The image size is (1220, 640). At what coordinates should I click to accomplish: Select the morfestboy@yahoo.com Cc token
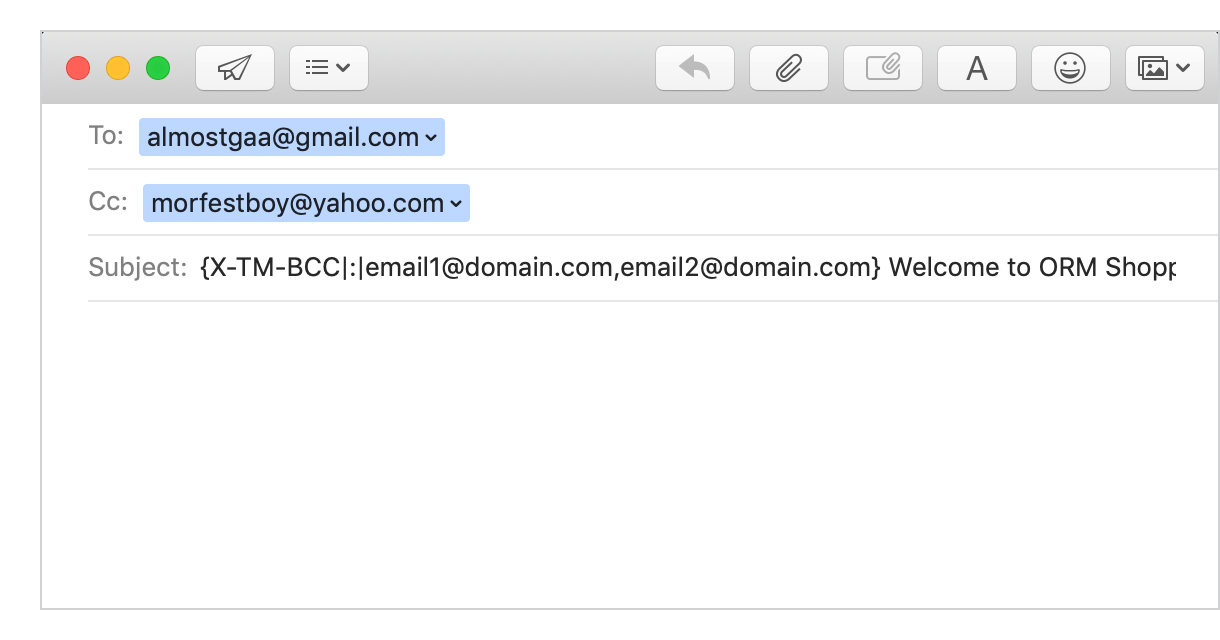click(296, 204)
